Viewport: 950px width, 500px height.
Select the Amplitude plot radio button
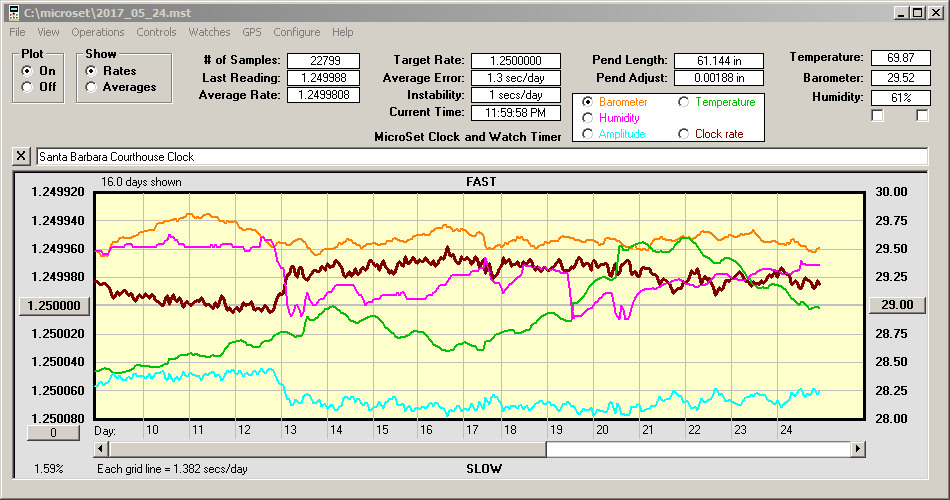pos(587,134)
